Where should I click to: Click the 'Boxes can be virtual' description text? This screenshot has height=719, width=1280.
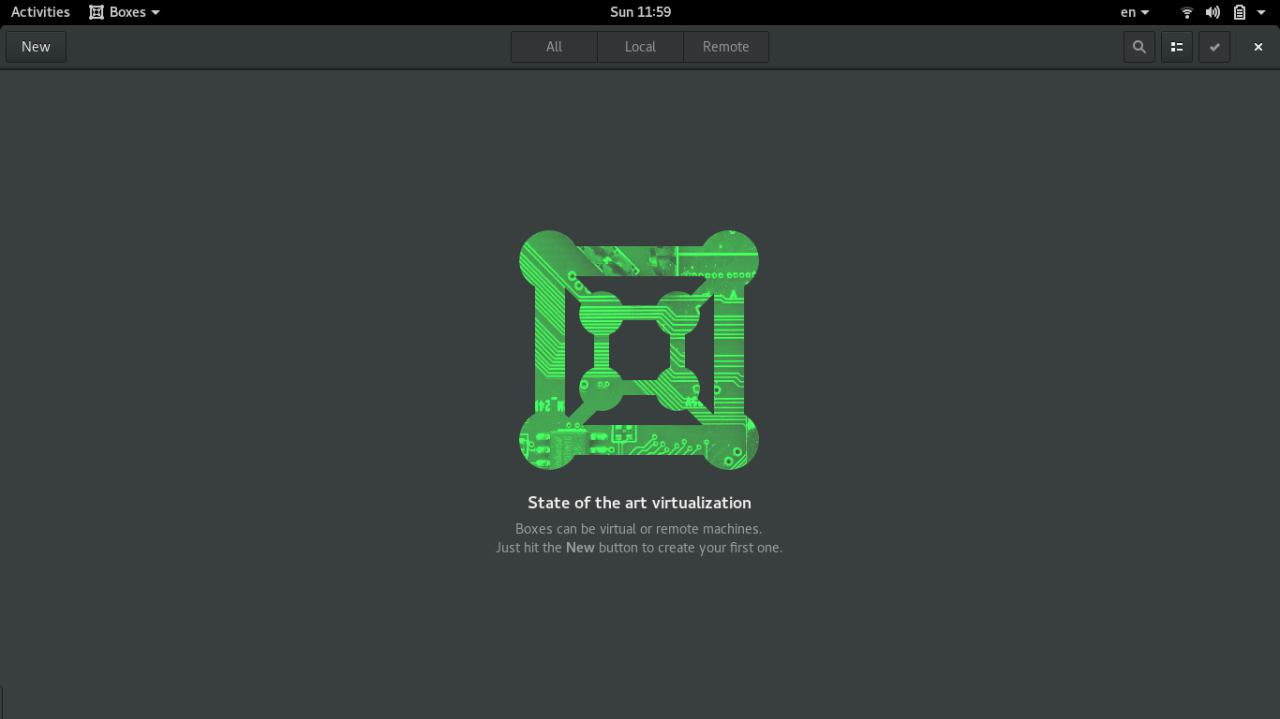point(638,529)
